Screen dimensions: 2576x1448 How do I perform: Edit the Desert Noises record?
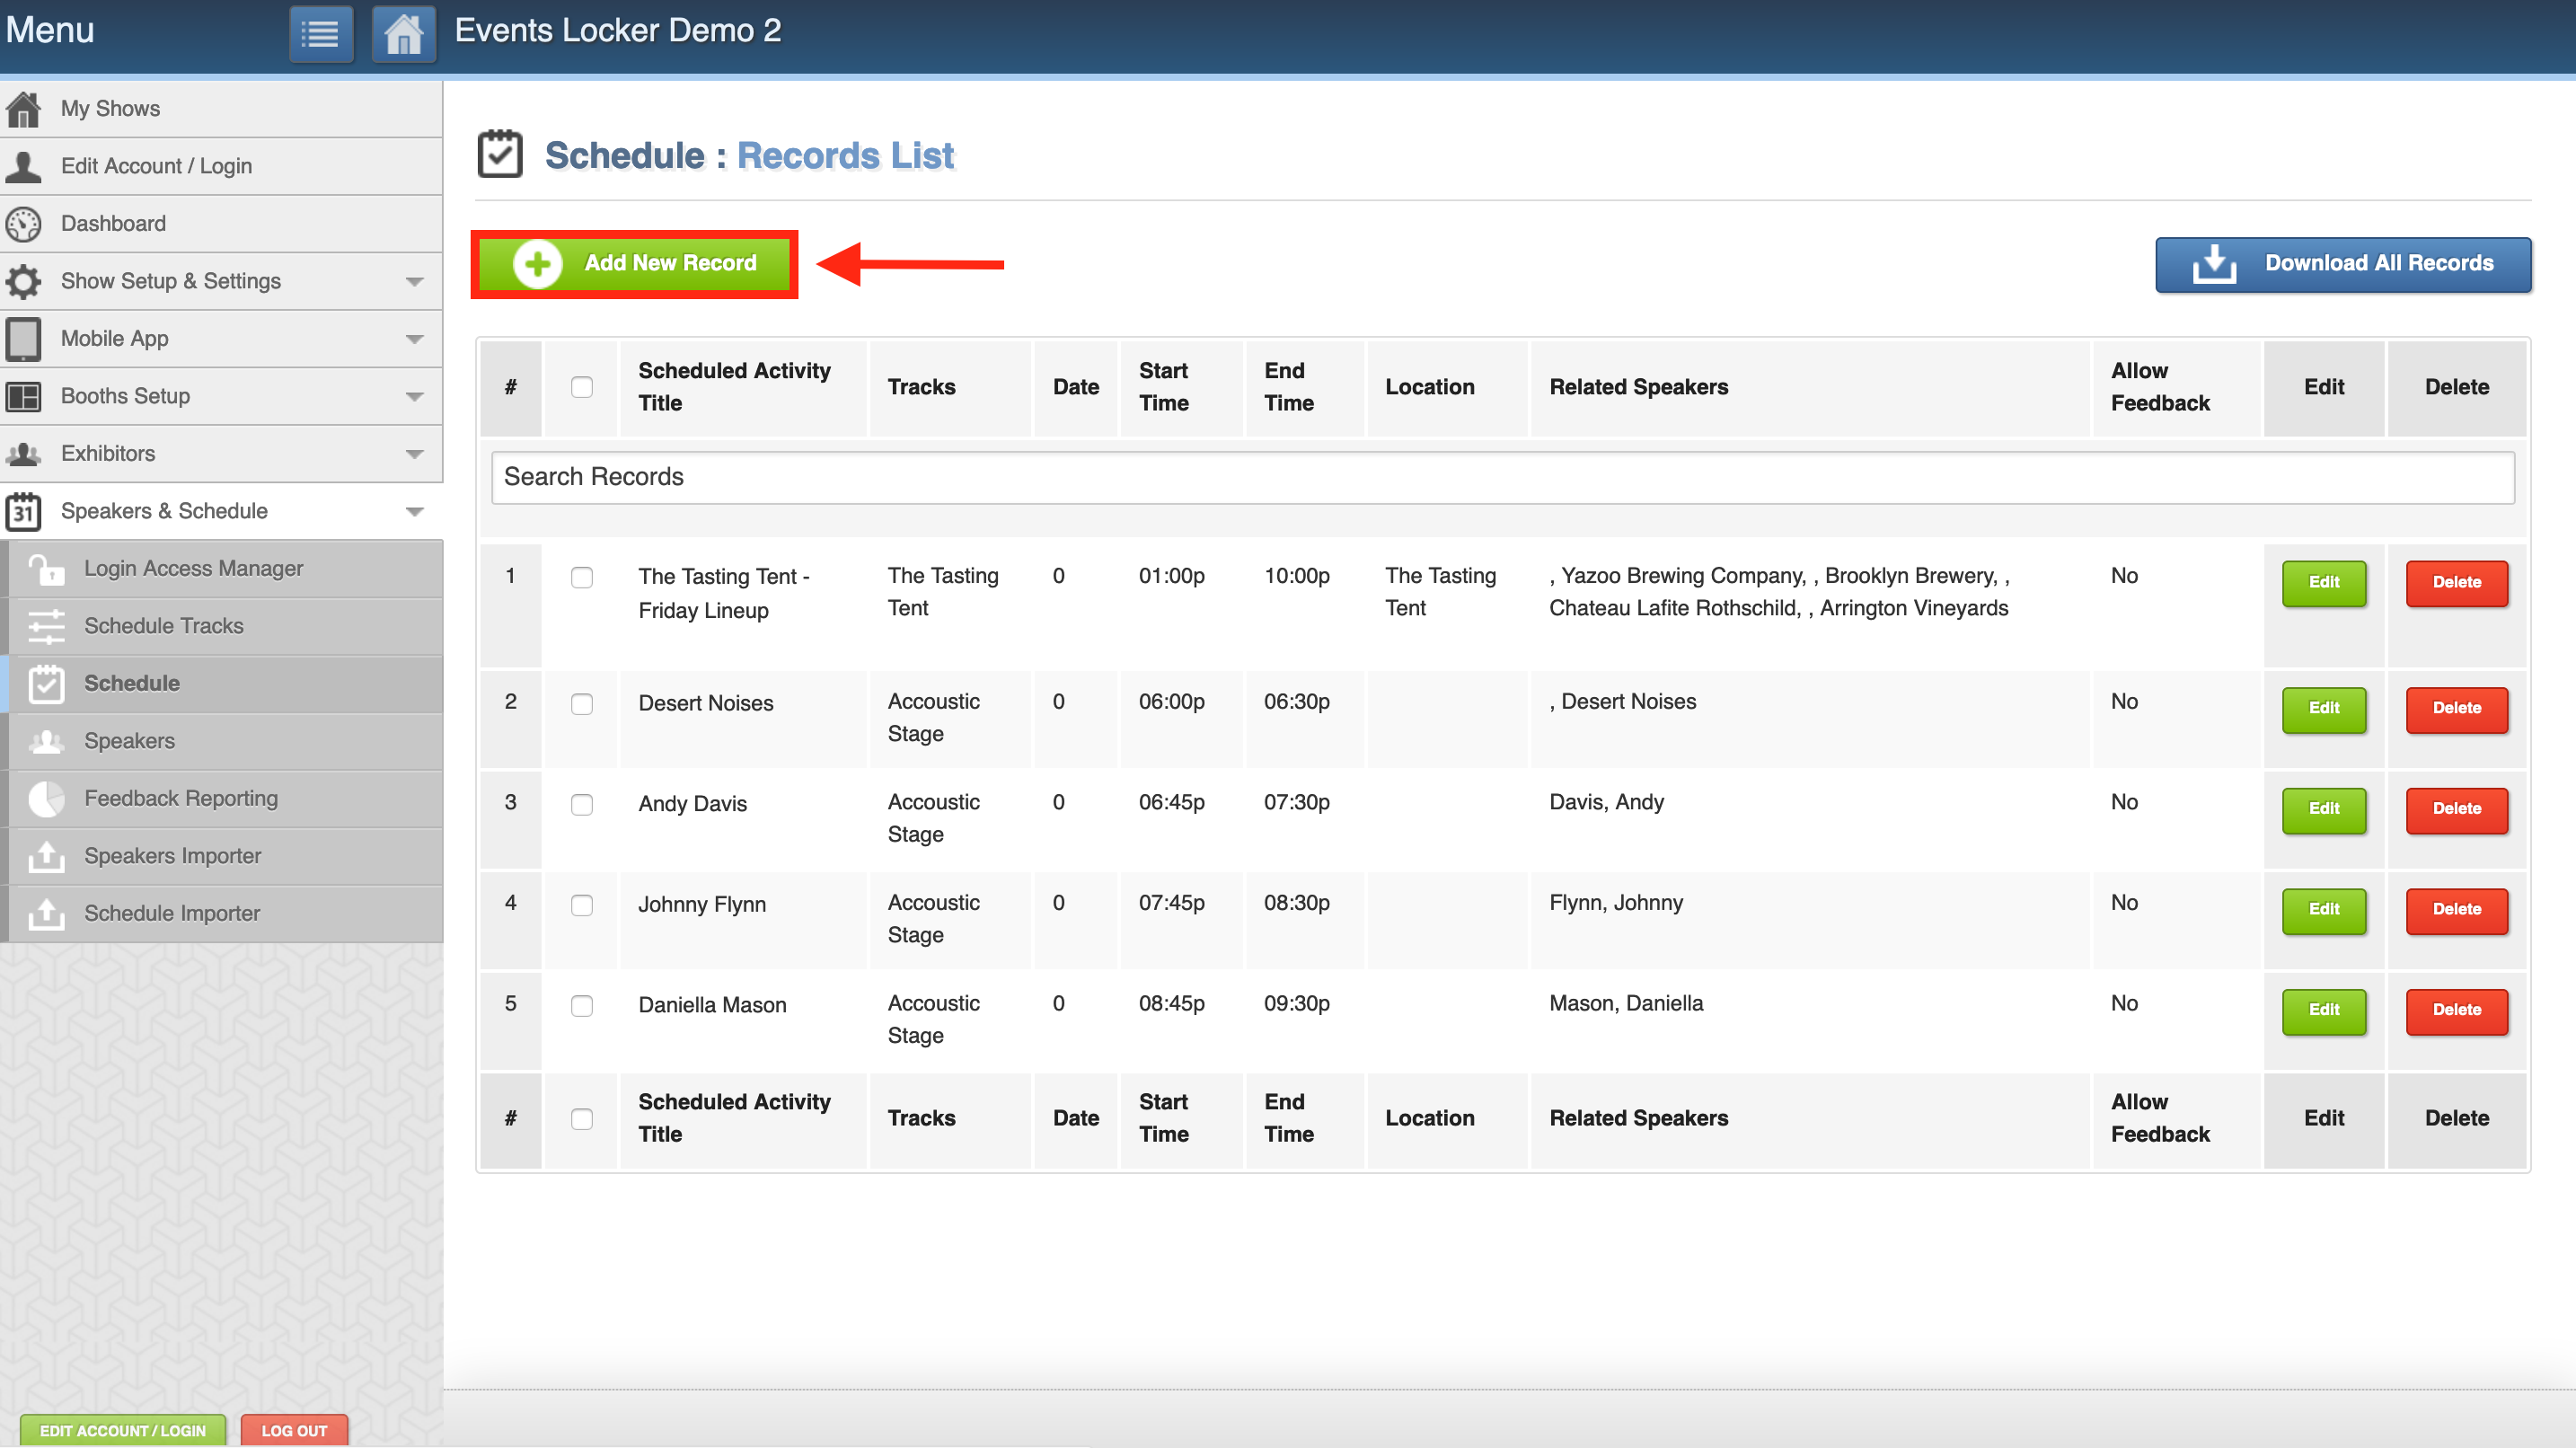pyautogui.click(x=2324, y=709)
